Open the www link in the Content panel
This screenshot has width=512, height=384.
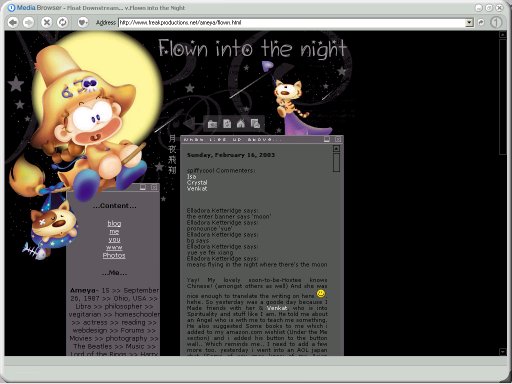tap(114, 247)
